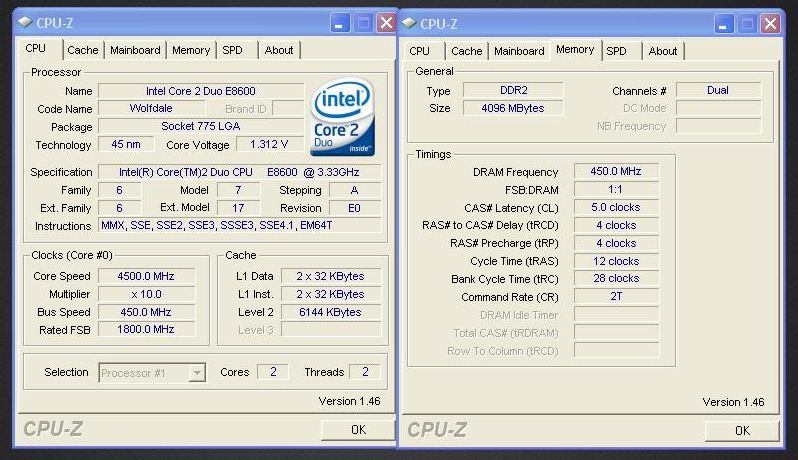Screen dimensions: 798x460
Task: Click OK in the right CPU-Z window
Action: tap(743, 431)
